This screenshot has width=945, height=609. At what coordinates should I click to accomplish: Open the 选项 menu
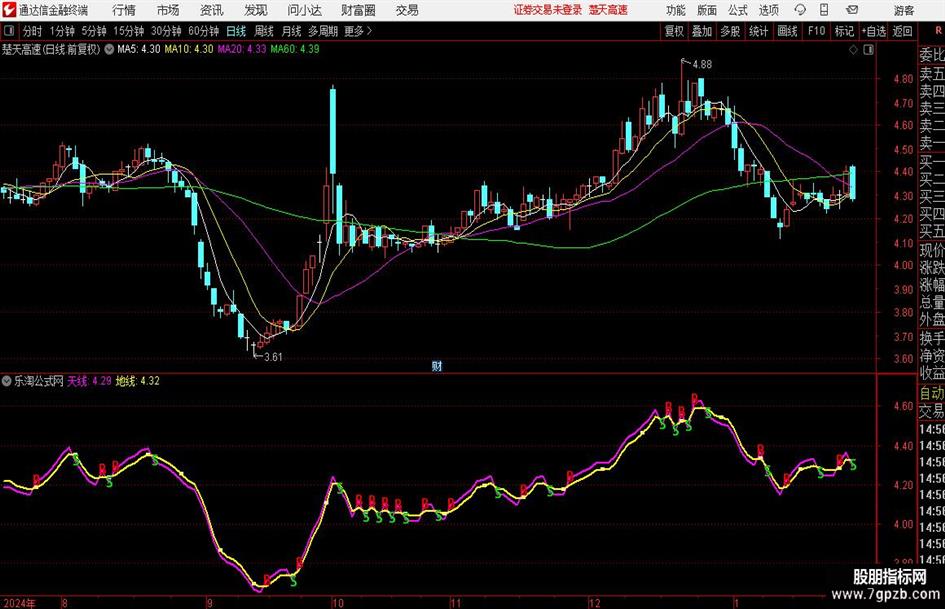click(x=769, y=10)
